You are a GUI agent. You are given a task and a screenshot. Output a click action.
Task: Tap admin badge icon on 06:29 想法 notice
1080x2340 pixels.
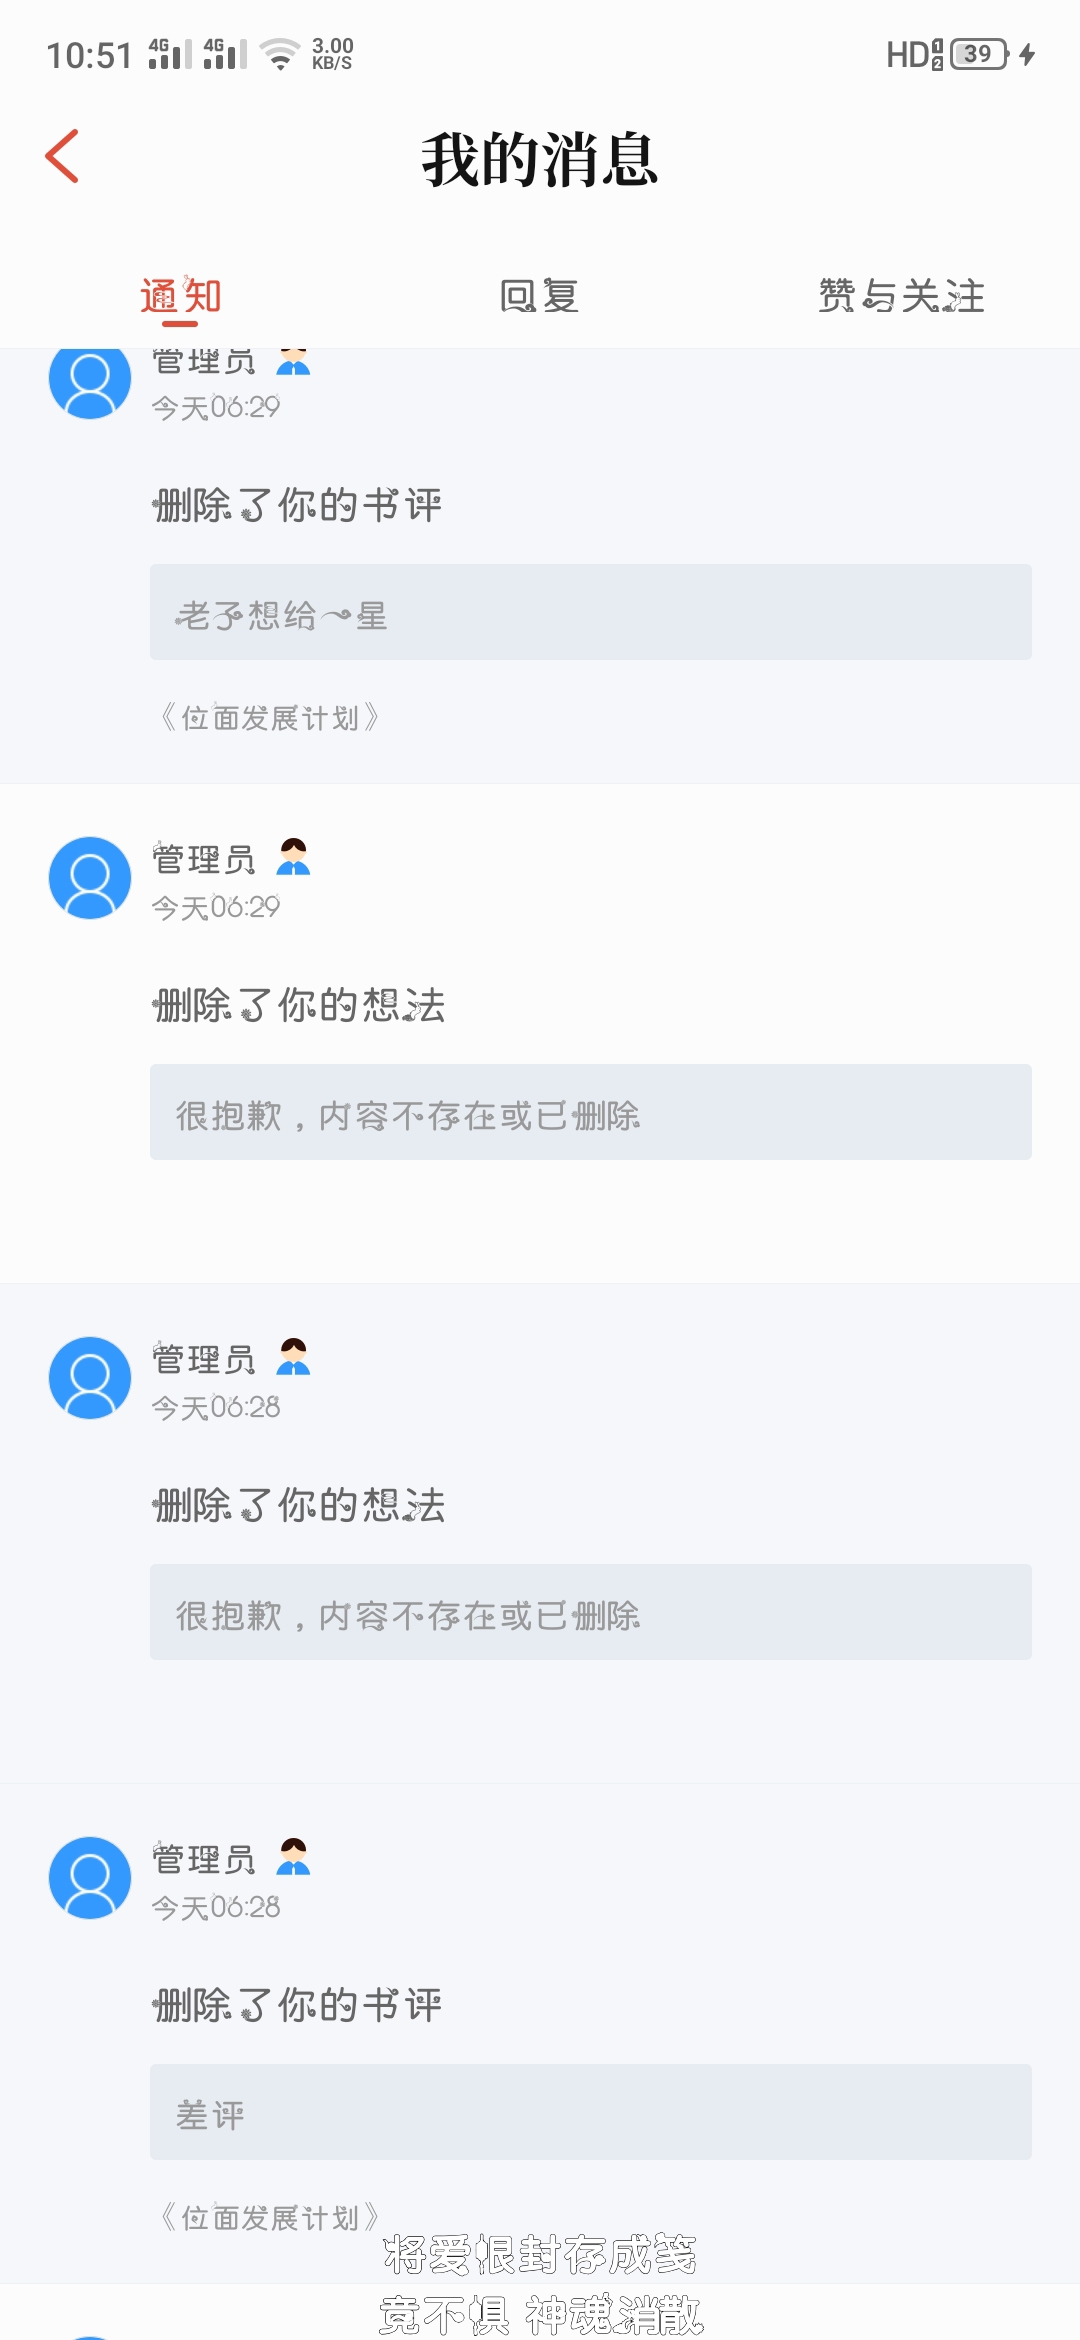(293, 857)
